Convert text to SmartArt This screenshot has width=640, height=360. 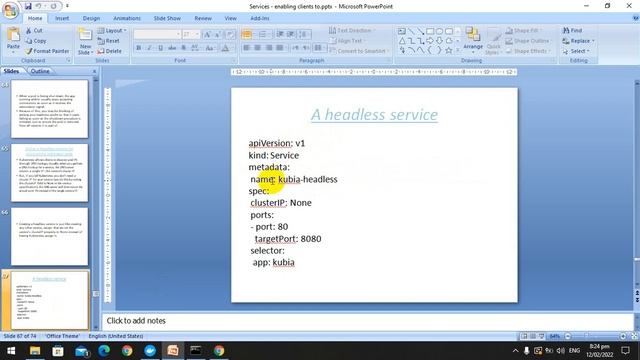pos(359,51)
